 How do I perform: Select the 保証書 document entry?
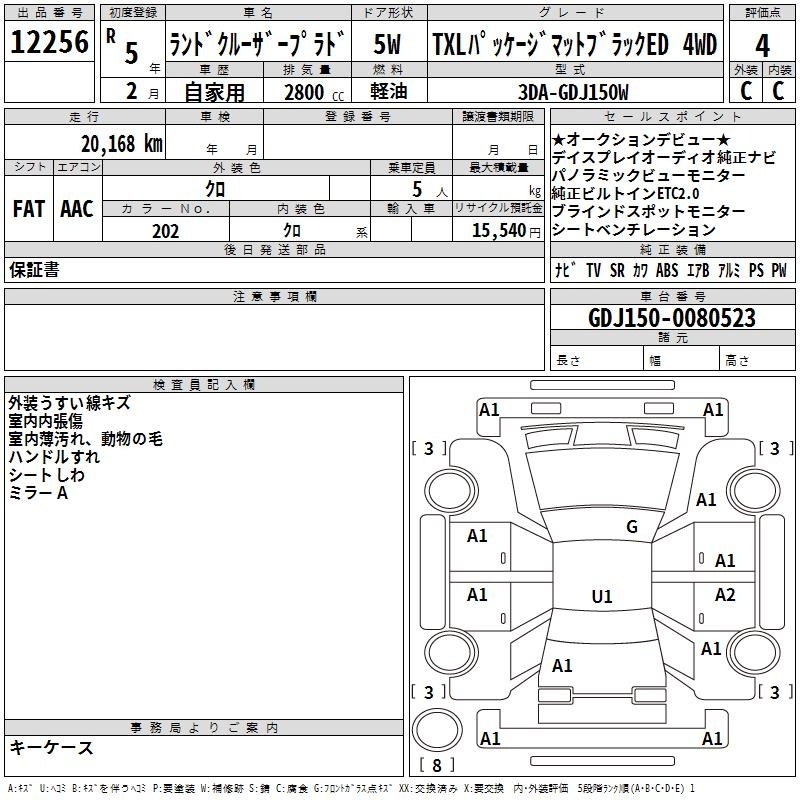point(34,270)
